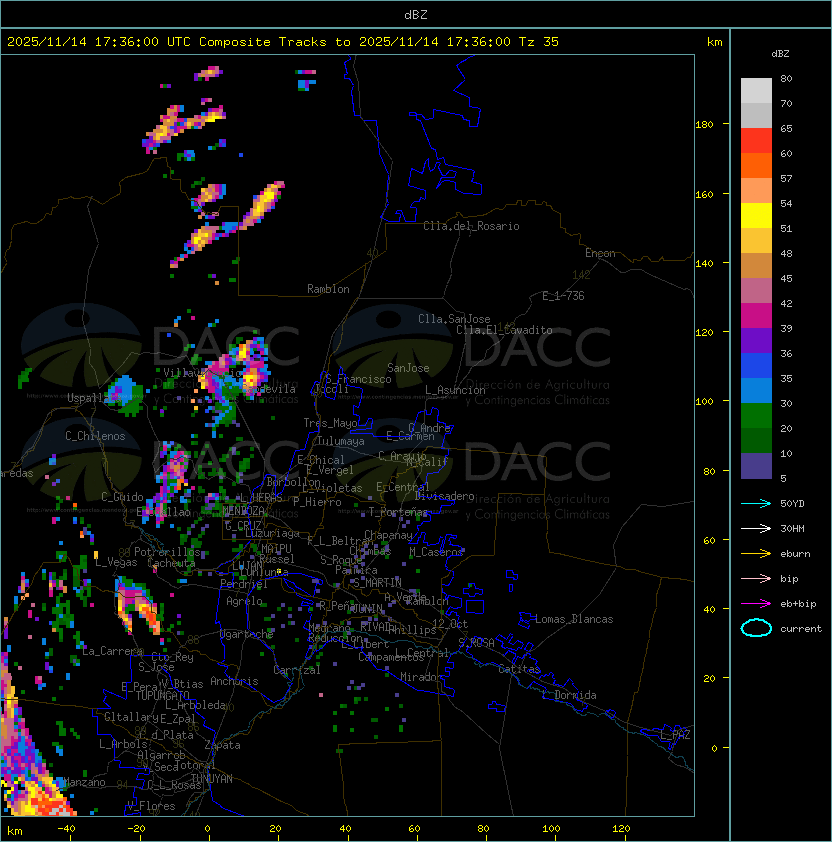Click the 'V_Flores' map label

(151, 806)
